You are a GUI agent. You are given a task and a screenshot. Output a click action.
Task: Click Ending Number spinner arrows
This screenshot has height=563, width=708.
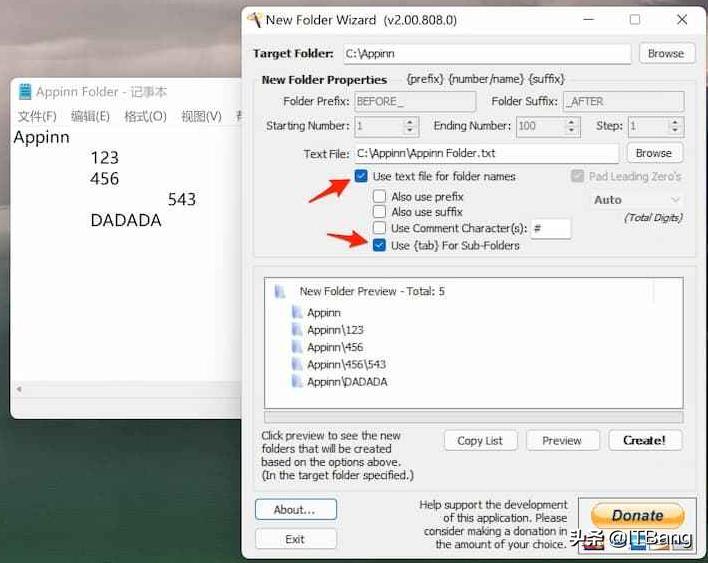coord(571,126)
